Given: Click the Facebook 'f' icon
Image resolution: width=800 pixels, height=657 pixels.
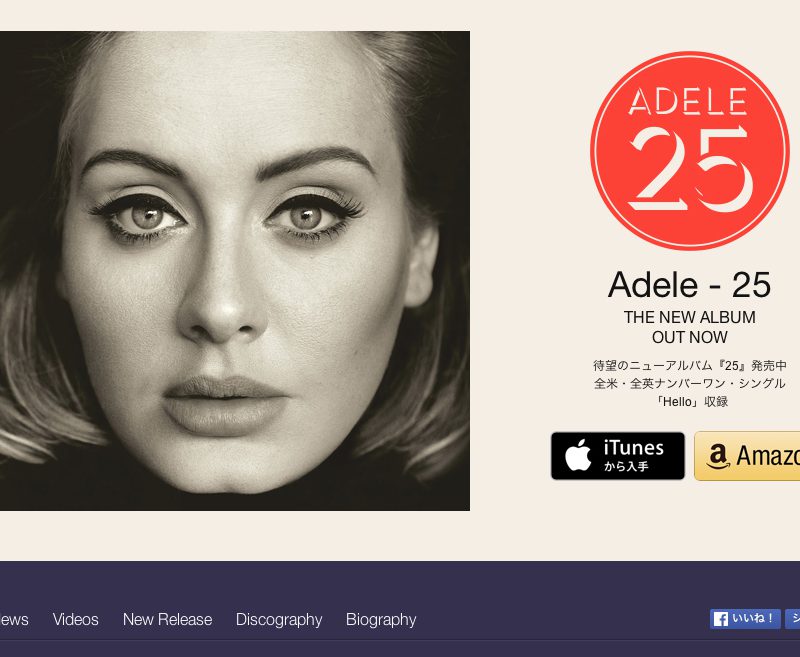Looking at the screenshot, I should coord(721,619).
